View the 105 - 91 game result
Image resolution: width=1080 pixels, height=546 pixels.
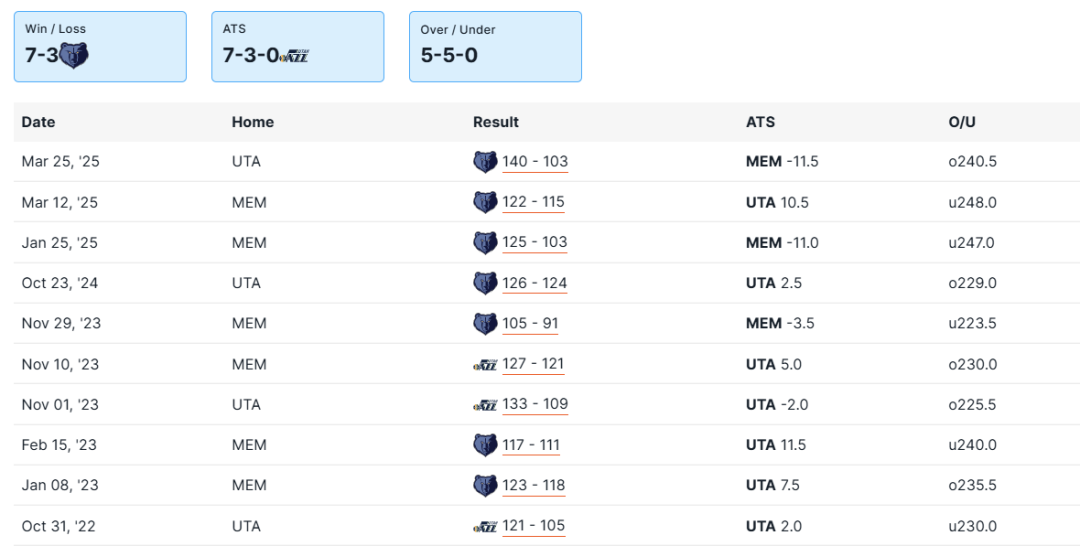[530, 324]
